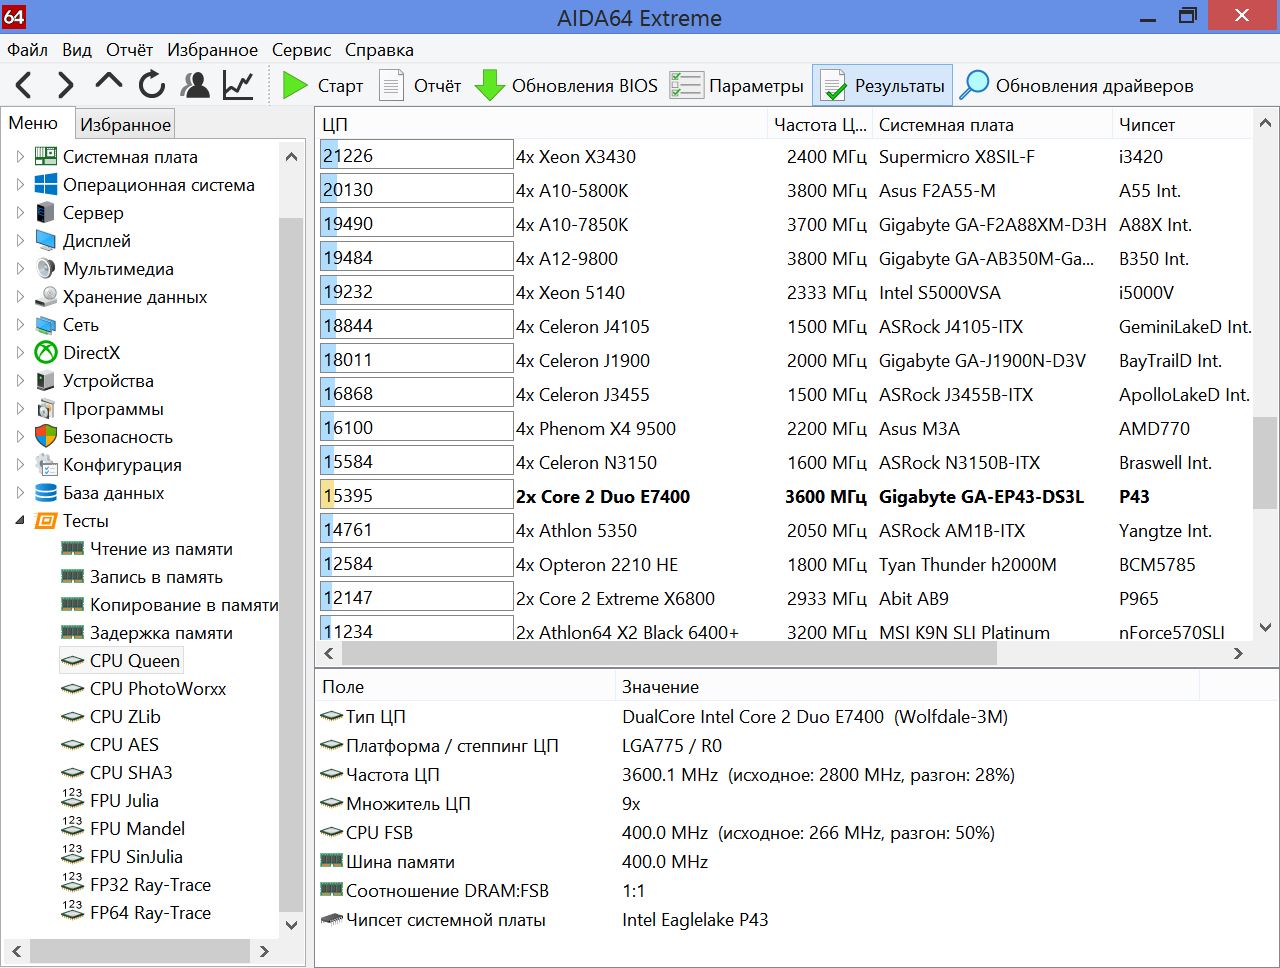Click the Отчёт document button in the toolbar

coord(420,85)
